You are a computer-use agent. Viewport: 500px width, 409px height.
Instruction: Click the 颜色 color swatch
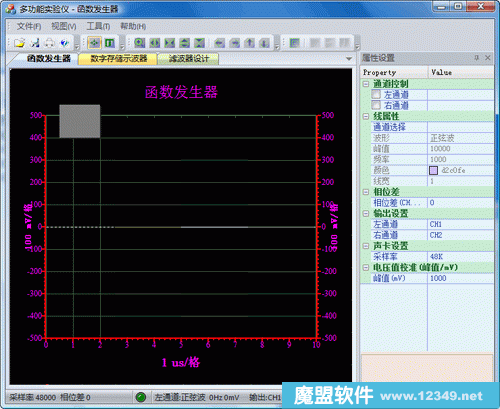pos(433,170)
